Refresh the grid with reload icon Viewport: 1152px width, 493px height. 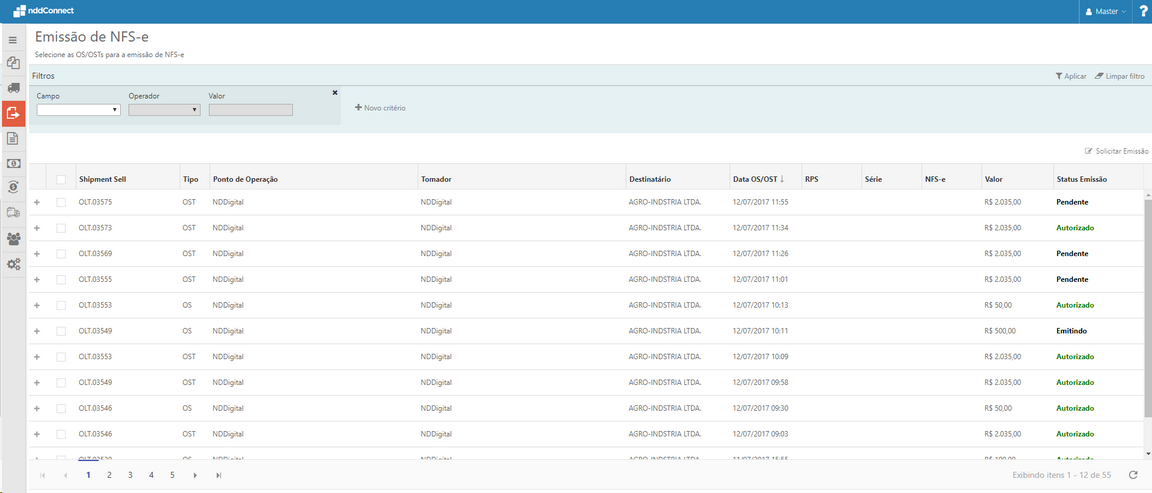[1133, 475]
